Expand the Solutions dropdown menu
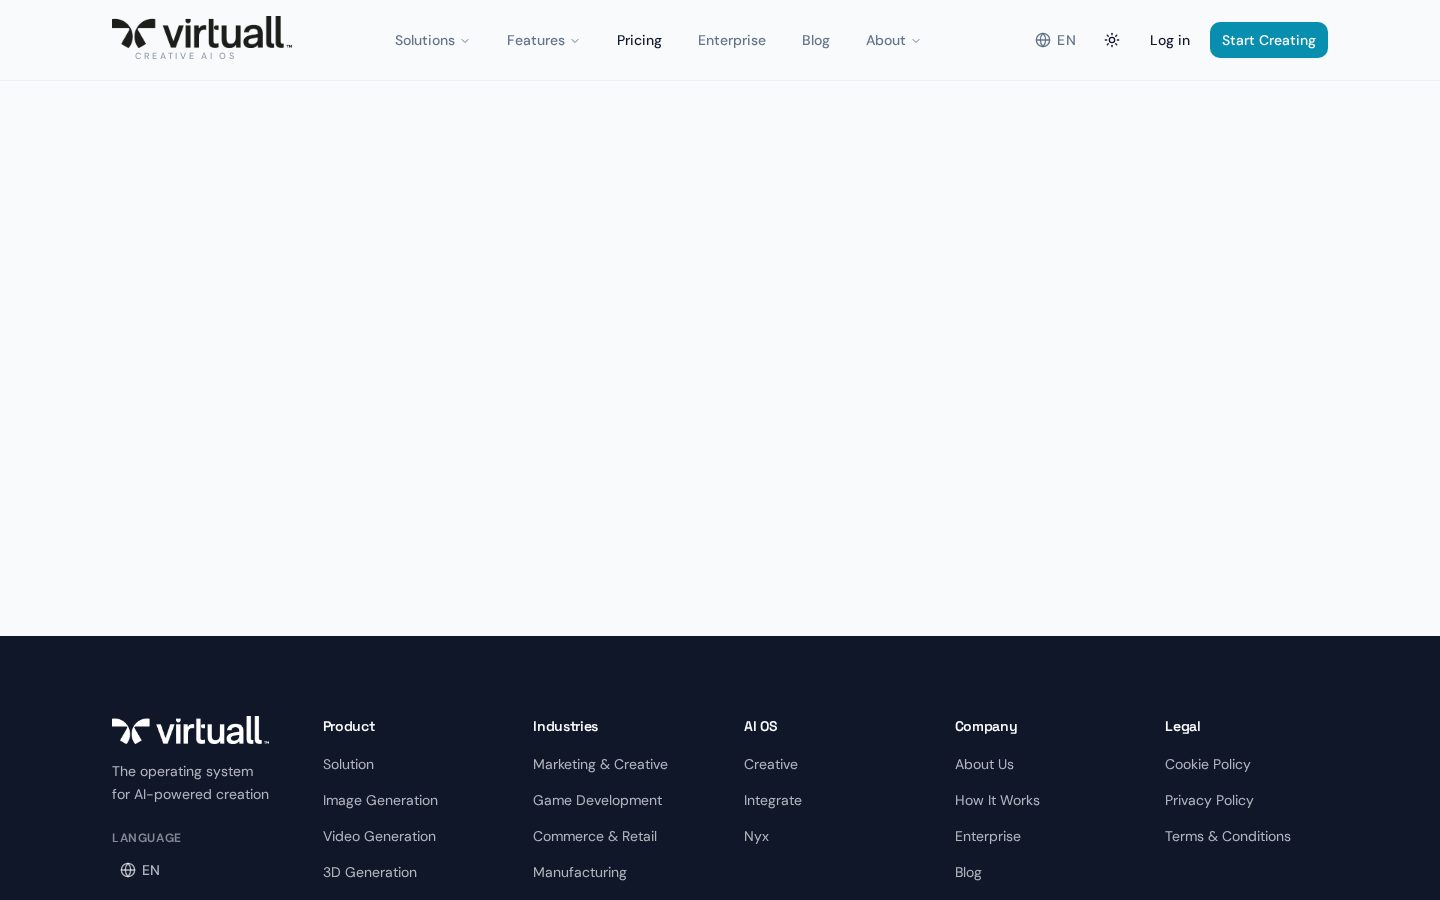This screenshot has height=900, width=1440. pyautogui.click(x=432, y=40)
